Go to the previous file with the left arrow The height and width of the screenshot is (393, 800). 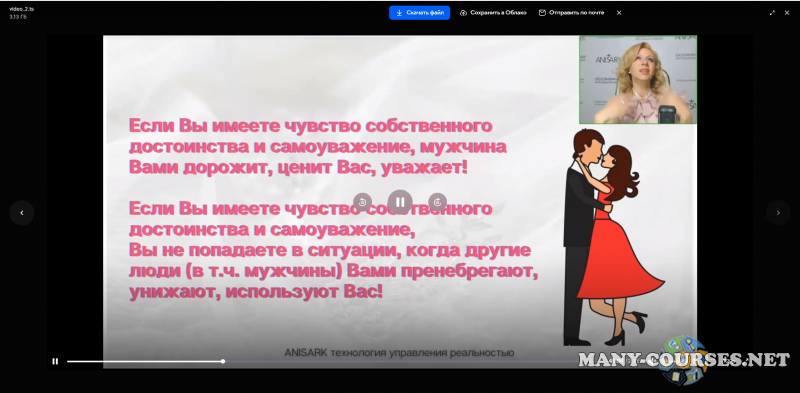tap(22, 213)
